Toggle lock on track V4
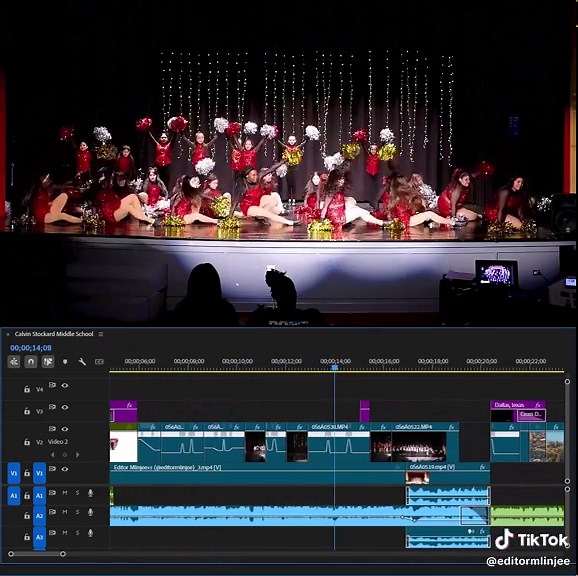The image size is (578, 576). [27, 389]
